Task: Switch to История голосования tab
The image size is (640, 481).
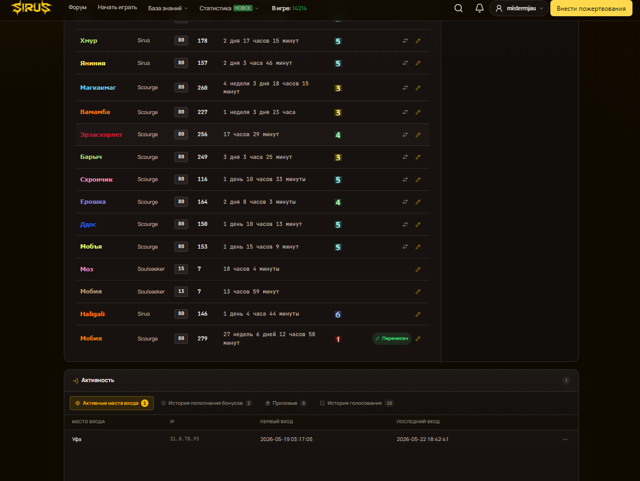Action: (356, 403)
